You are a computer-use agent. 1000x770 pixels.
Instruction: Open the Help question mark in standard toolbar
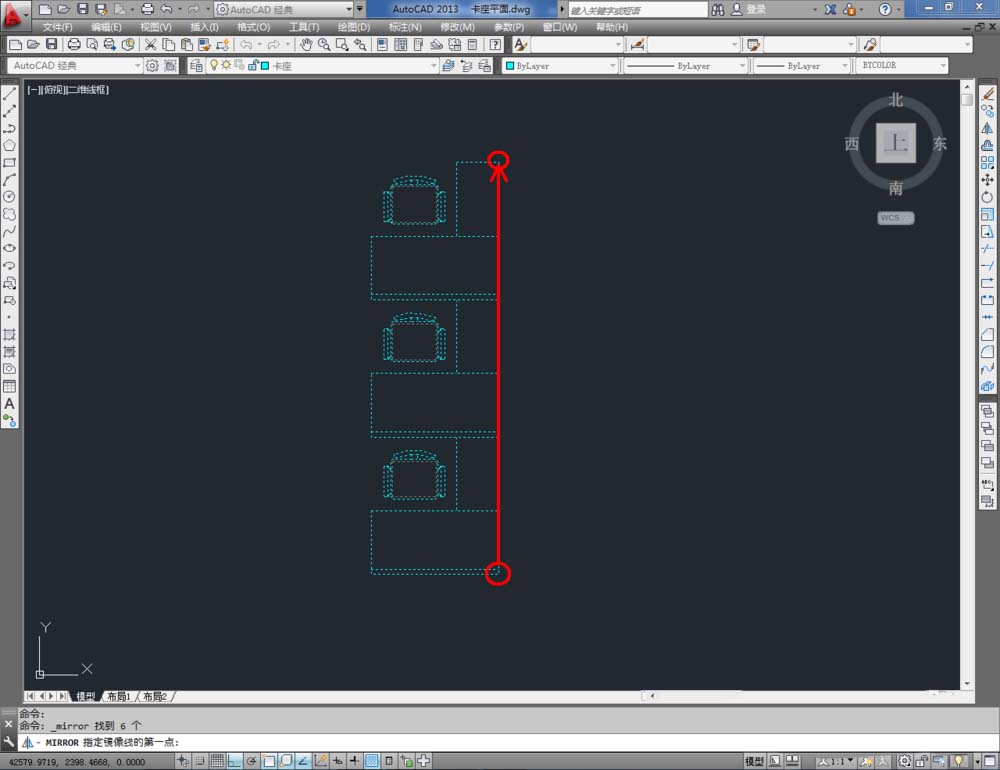[x=495, y=45]
